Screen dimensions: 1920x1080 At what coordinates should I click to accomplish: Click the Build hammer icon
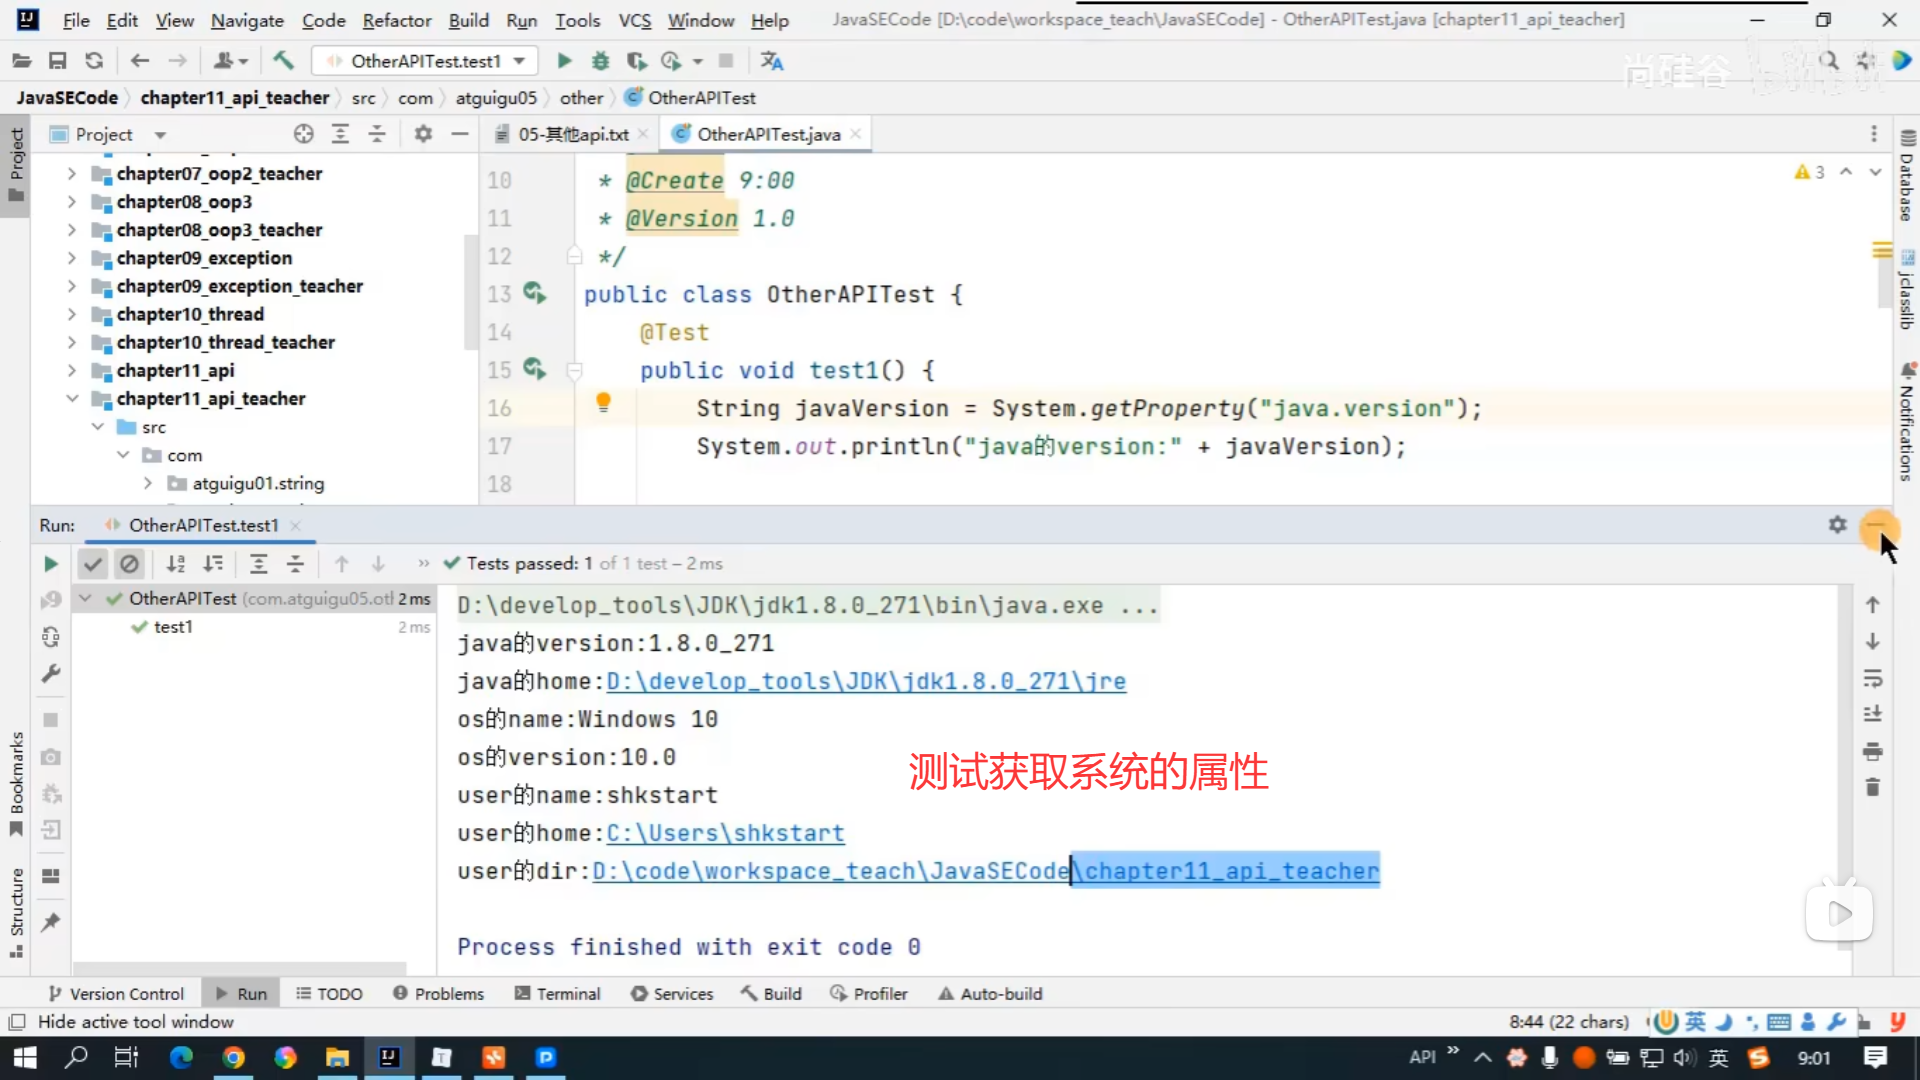tap(284, 61)
